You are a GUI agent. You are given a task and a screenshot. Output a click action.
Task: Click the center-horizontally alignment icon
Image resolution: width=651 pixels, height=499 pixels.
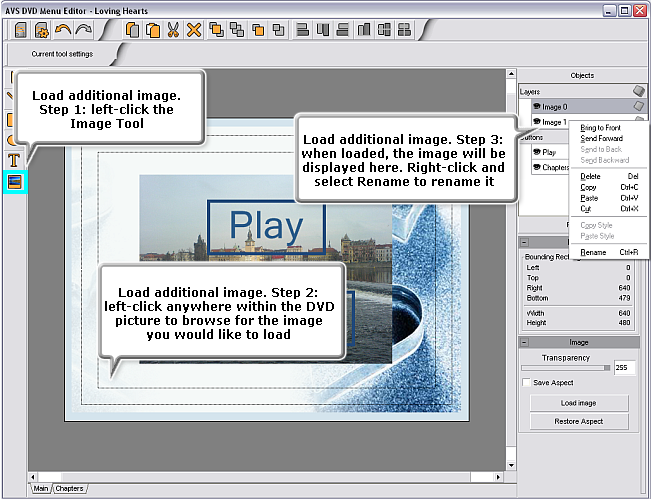pyautogui.click(x=384, y=30)
